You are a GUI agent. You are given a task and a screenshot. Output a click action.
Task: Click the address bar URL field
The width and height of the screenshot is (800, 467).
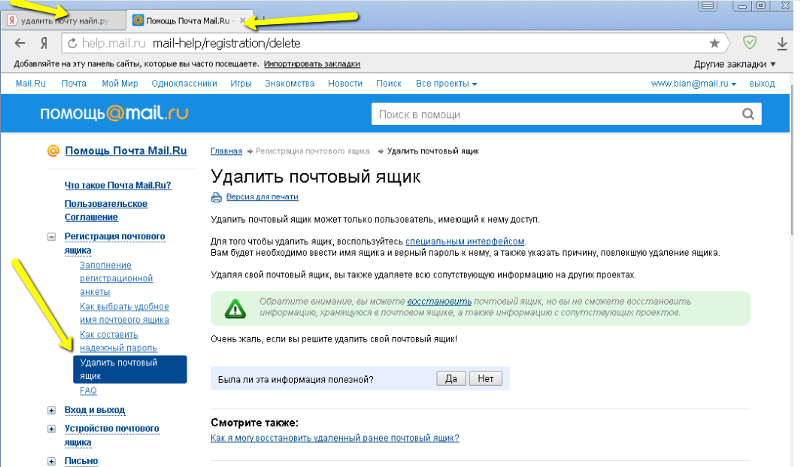(x=388, y=43)
